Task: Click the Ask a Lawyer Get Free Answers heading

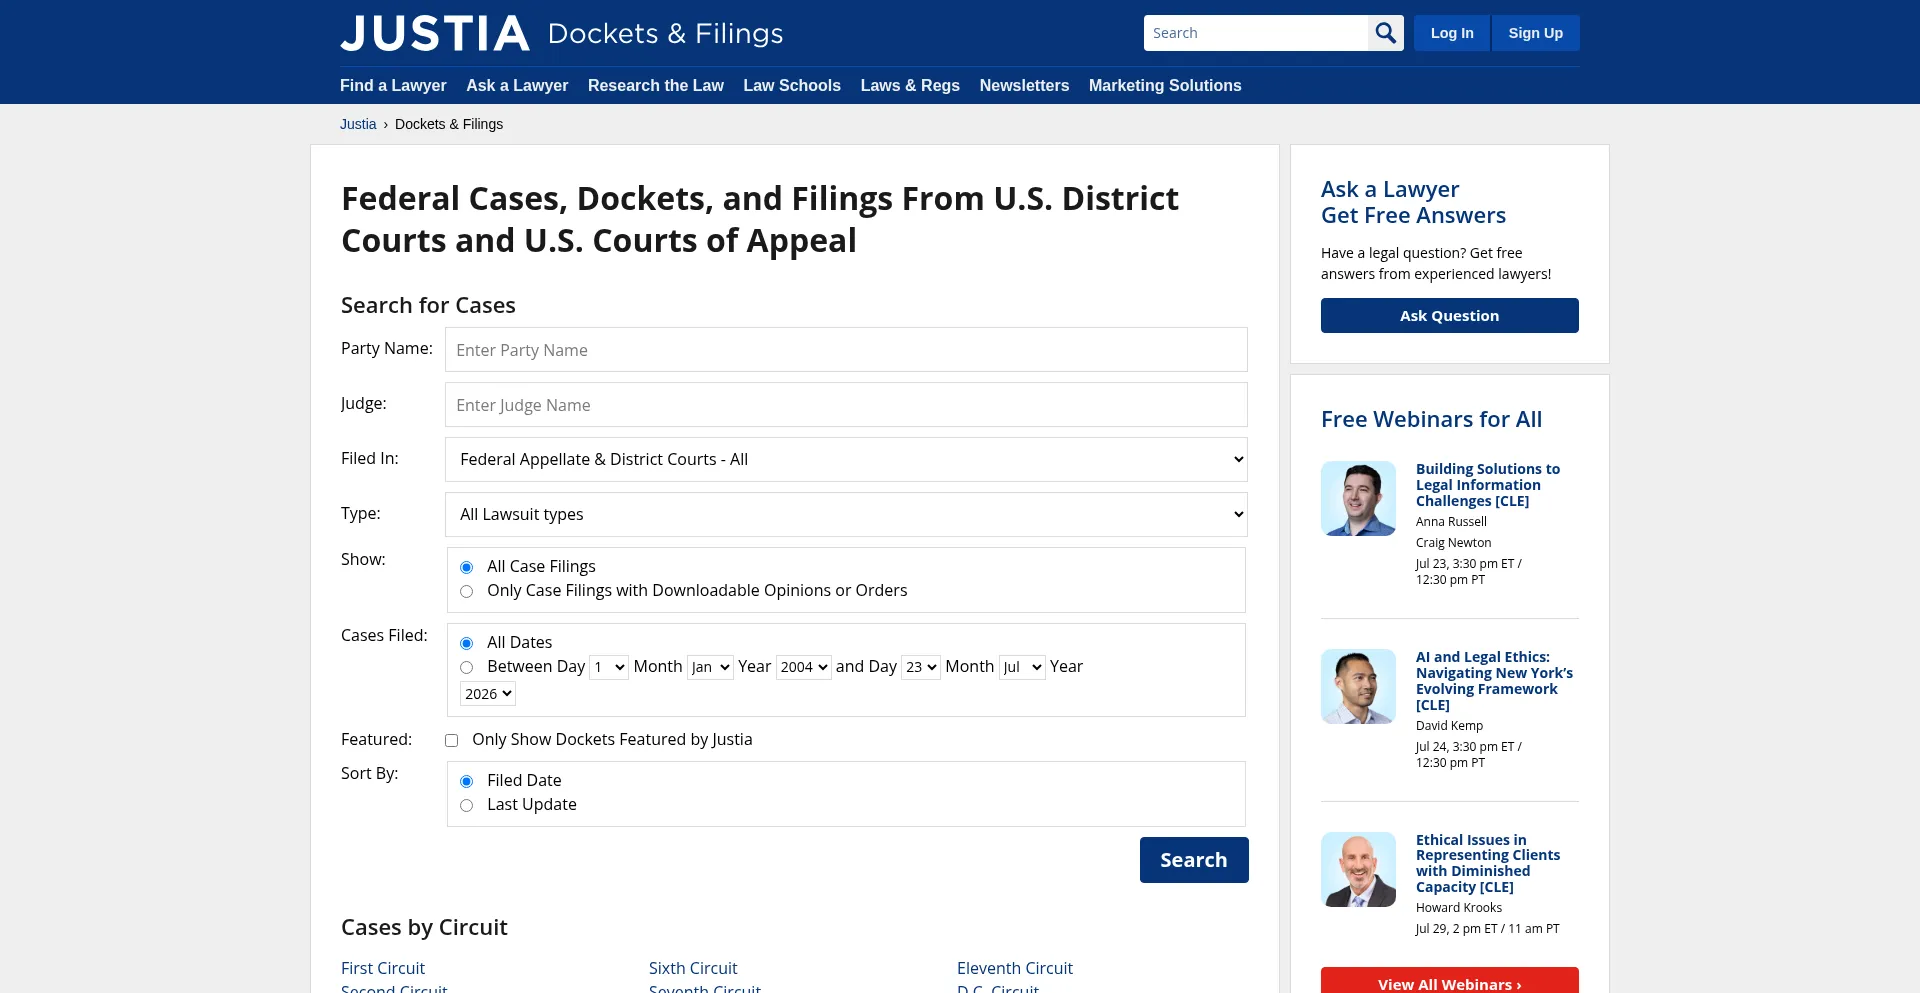Action: point(1413,202)
